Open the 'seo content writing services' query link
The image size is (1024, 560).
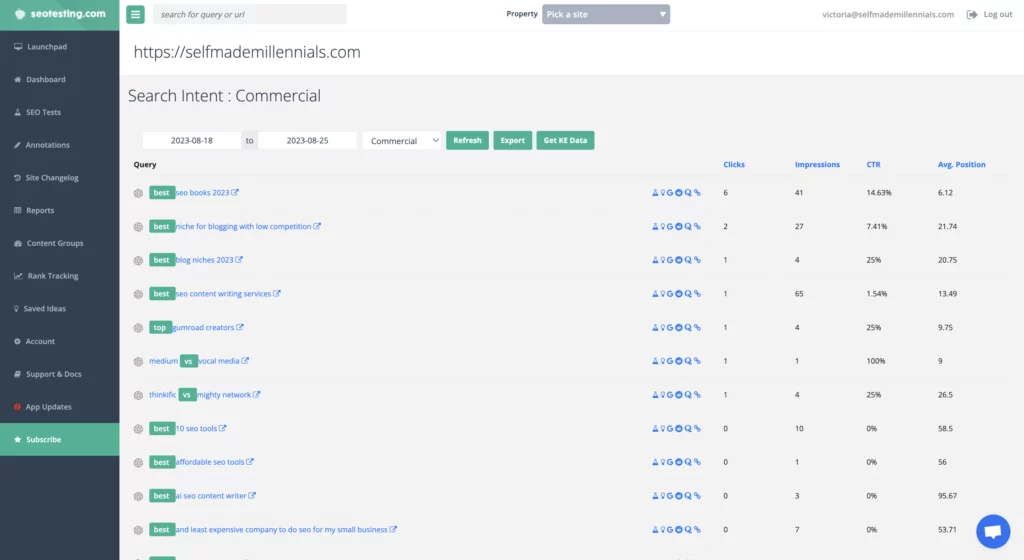[x=223, y=294]
